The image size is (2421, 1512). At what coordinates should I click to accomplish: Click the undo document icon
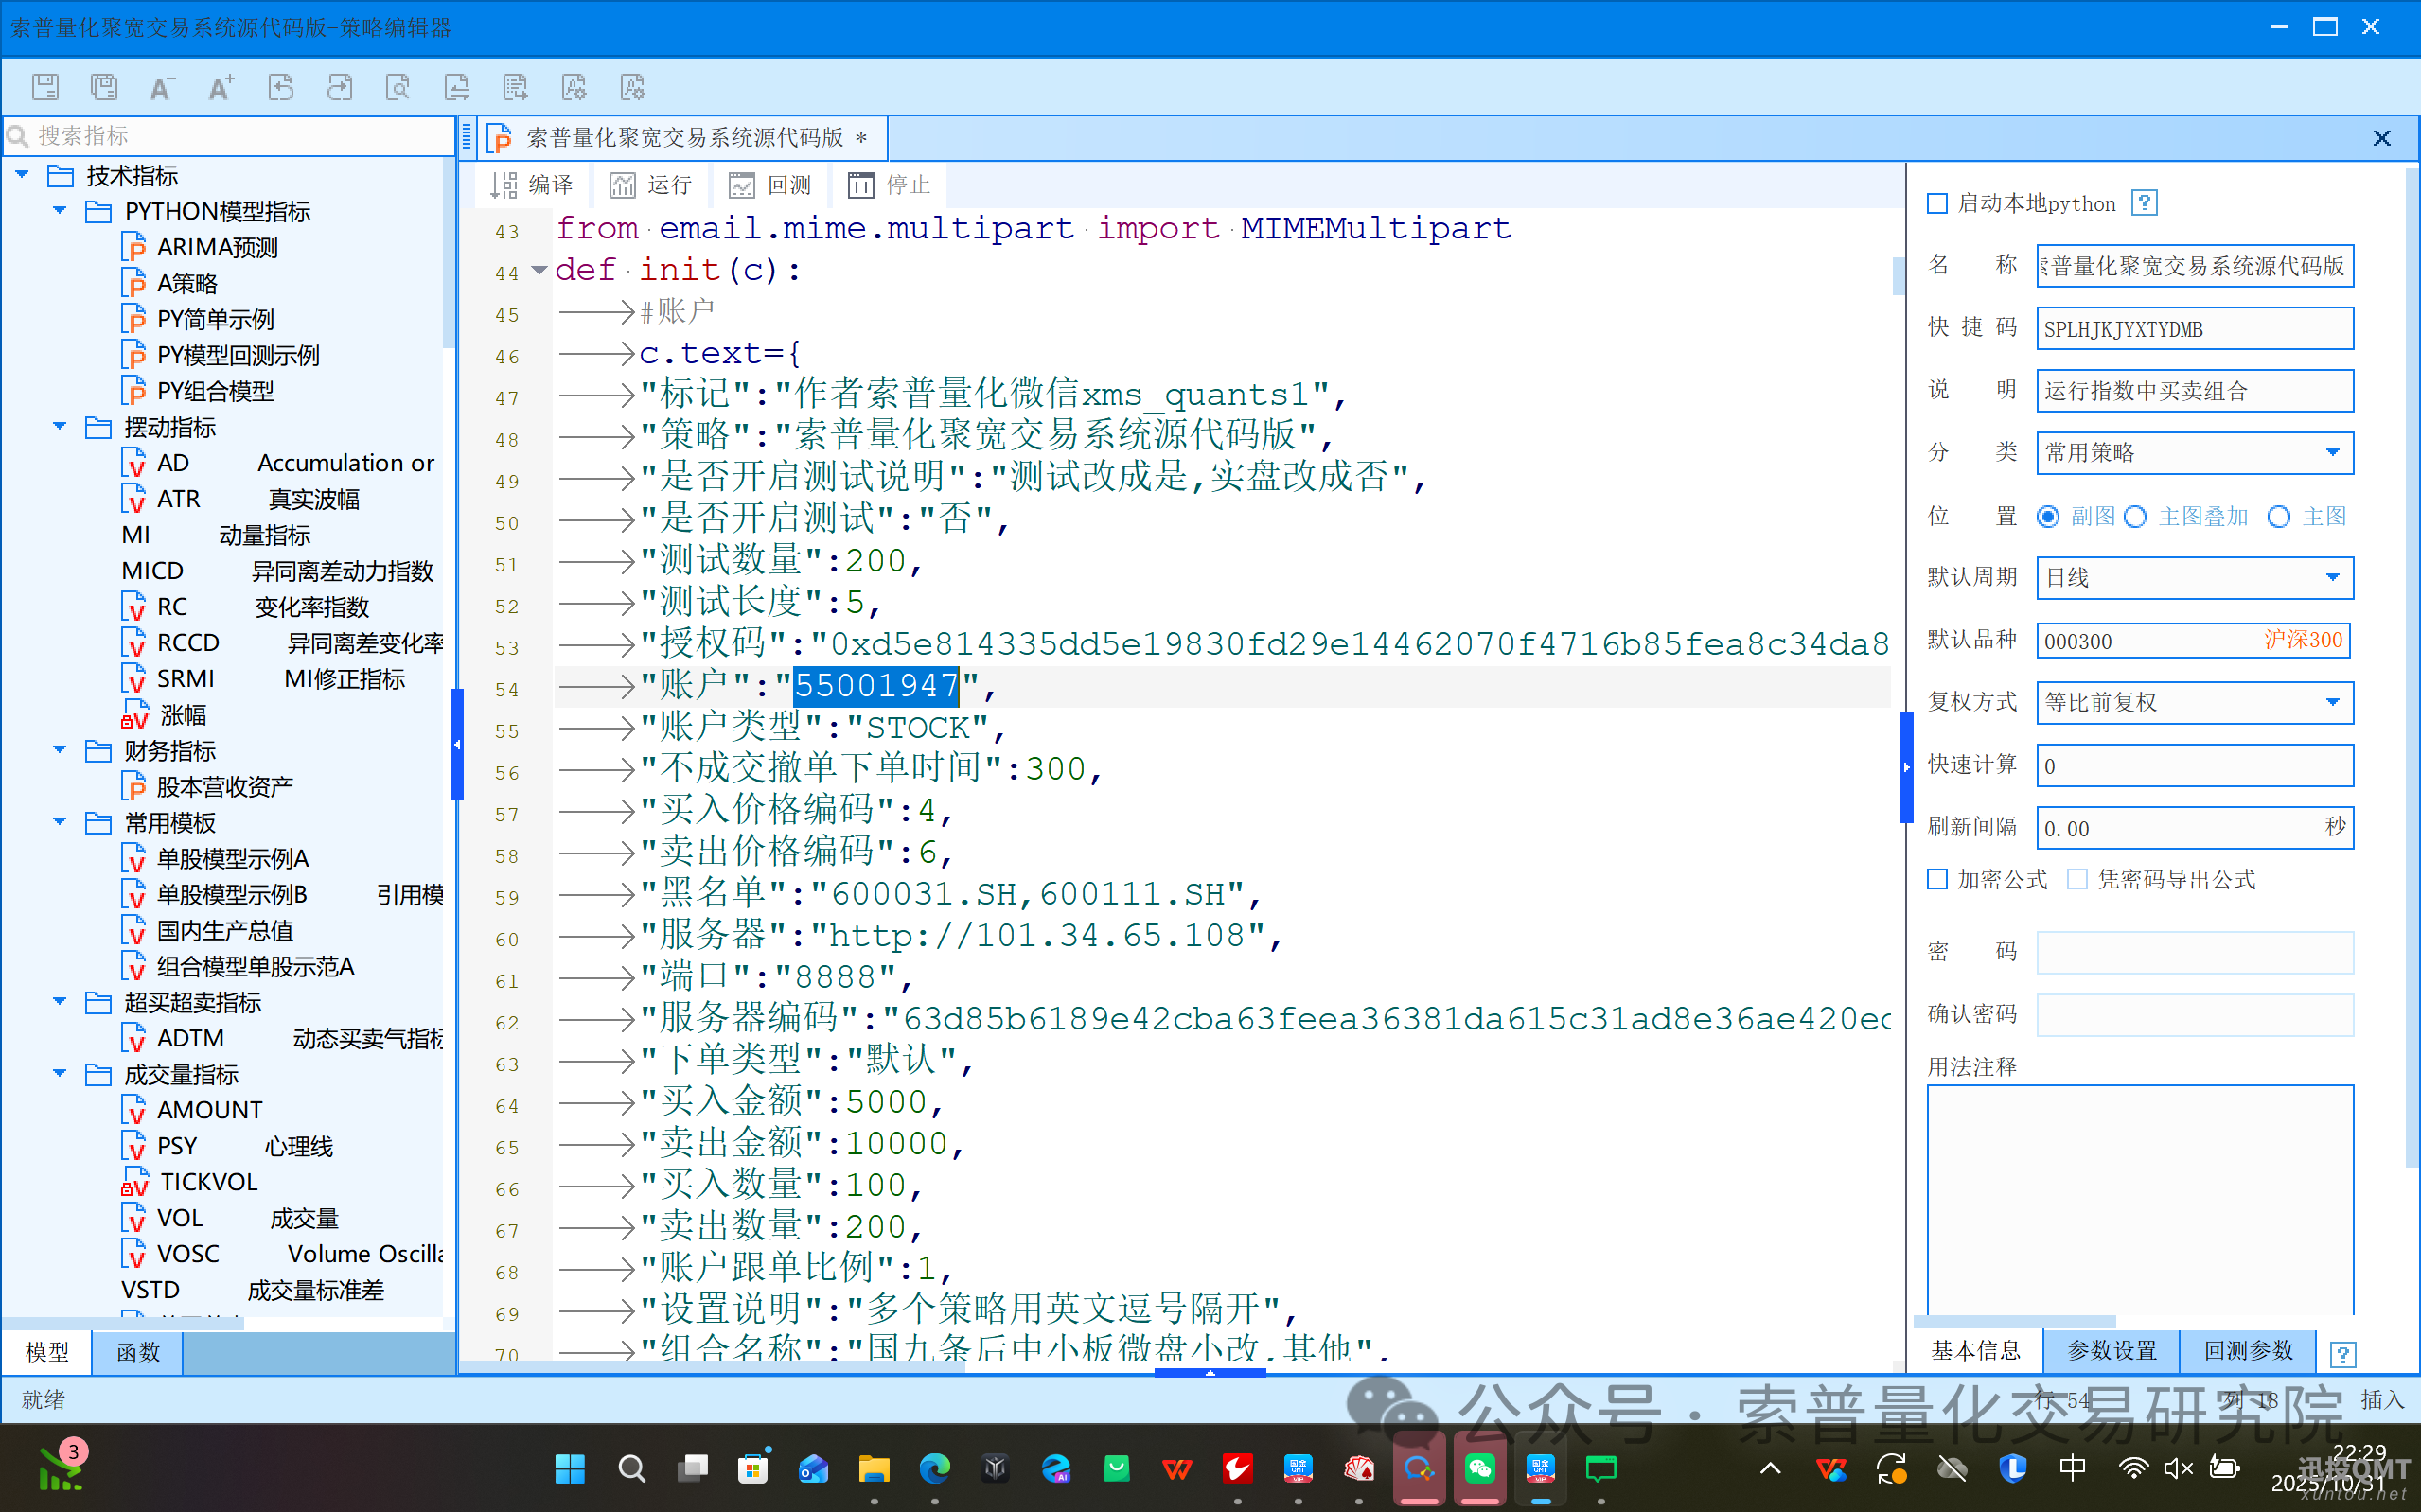[281, 87]
